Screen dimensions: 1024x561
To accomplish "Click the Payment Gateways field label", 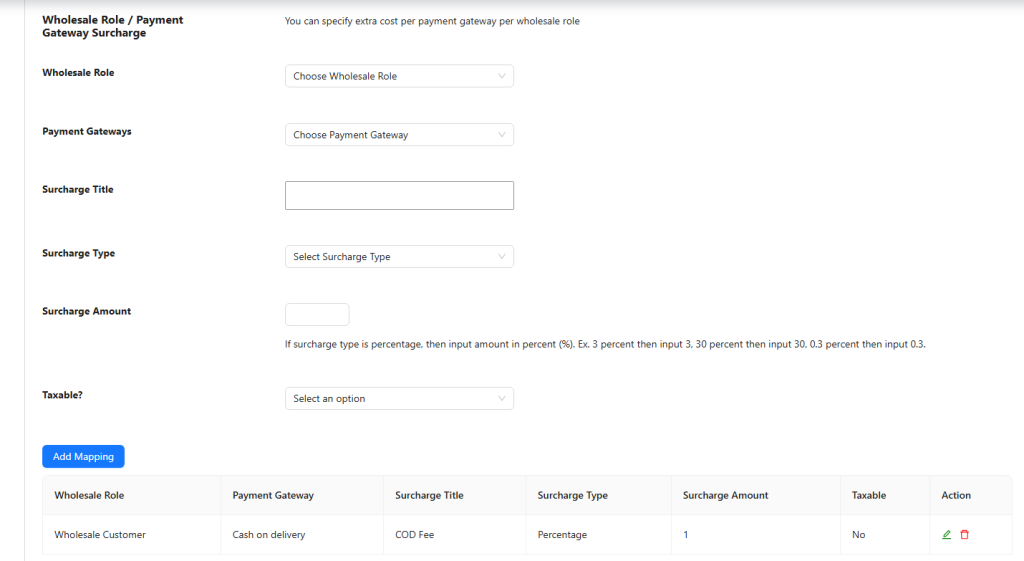I will [x=86, y=131].
